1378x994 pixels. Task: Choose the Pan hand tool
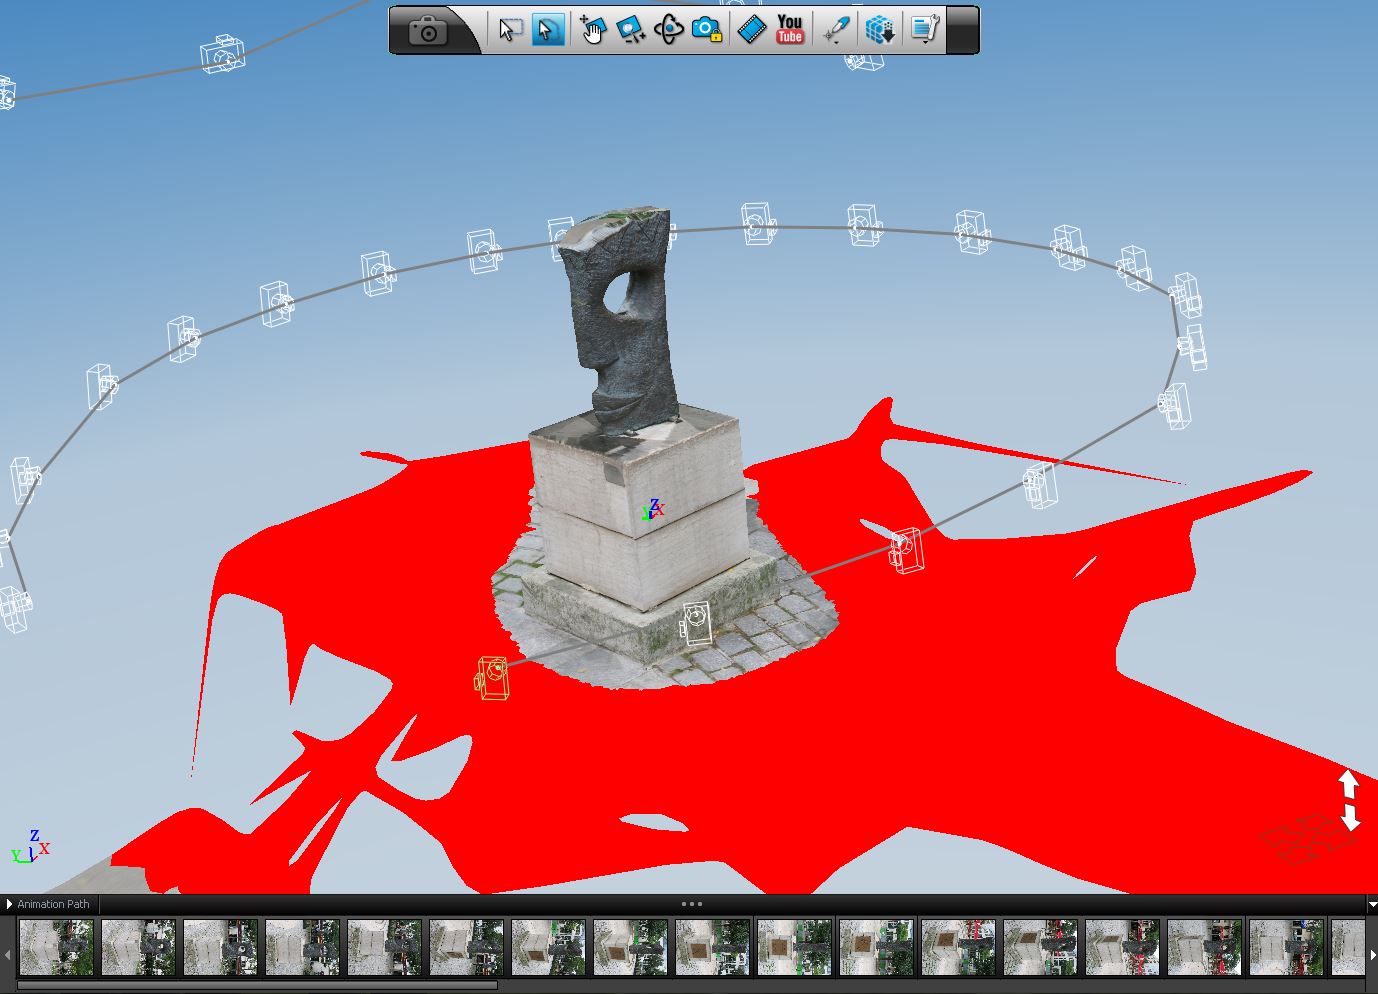pos(593,30)
